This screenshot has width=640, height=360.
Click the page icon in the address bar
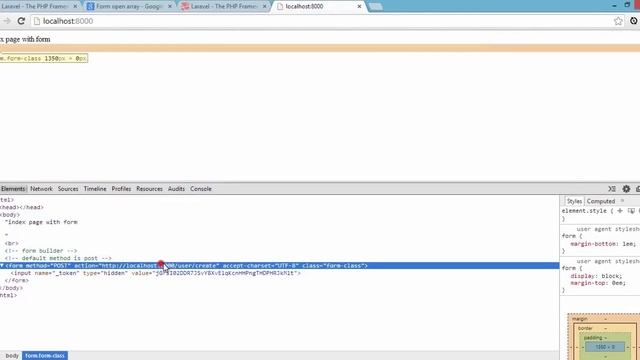[37, 21]
